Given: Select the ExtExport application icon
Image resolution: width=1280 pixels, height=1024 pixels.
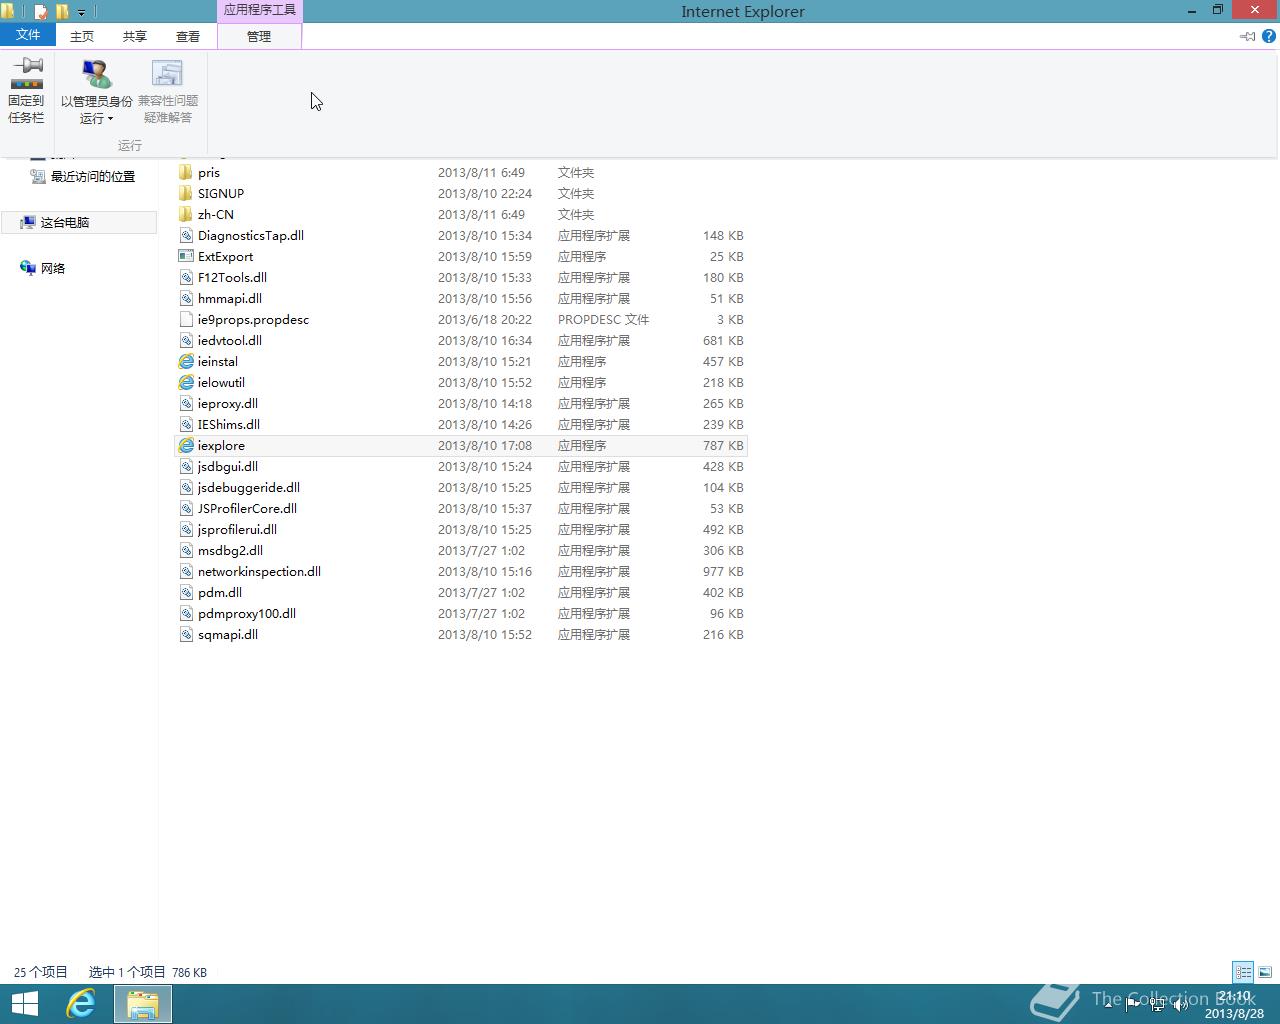Looking at the screenshot, I should [x=186, y=256].
